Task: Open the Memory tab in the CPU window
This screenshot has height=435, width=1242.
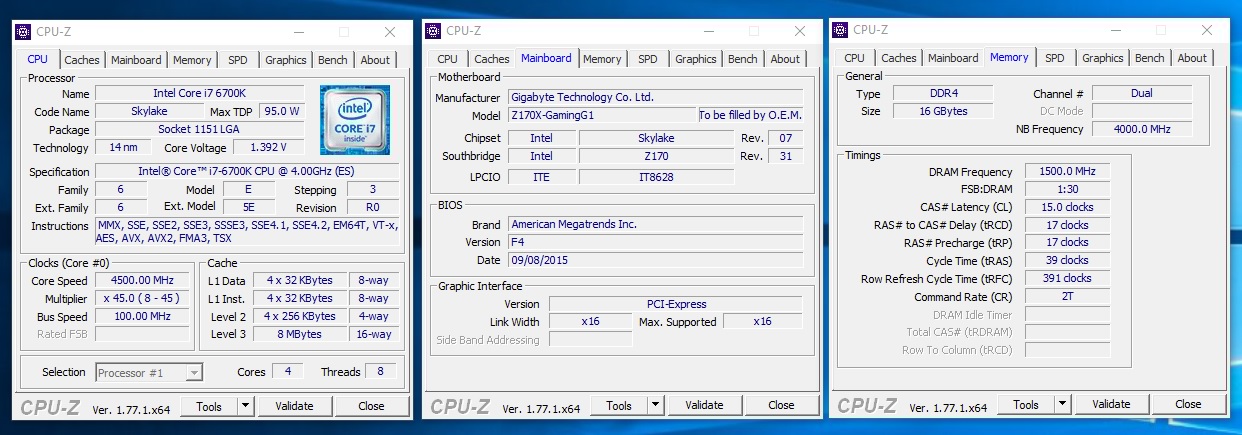Action: (192, 60)
